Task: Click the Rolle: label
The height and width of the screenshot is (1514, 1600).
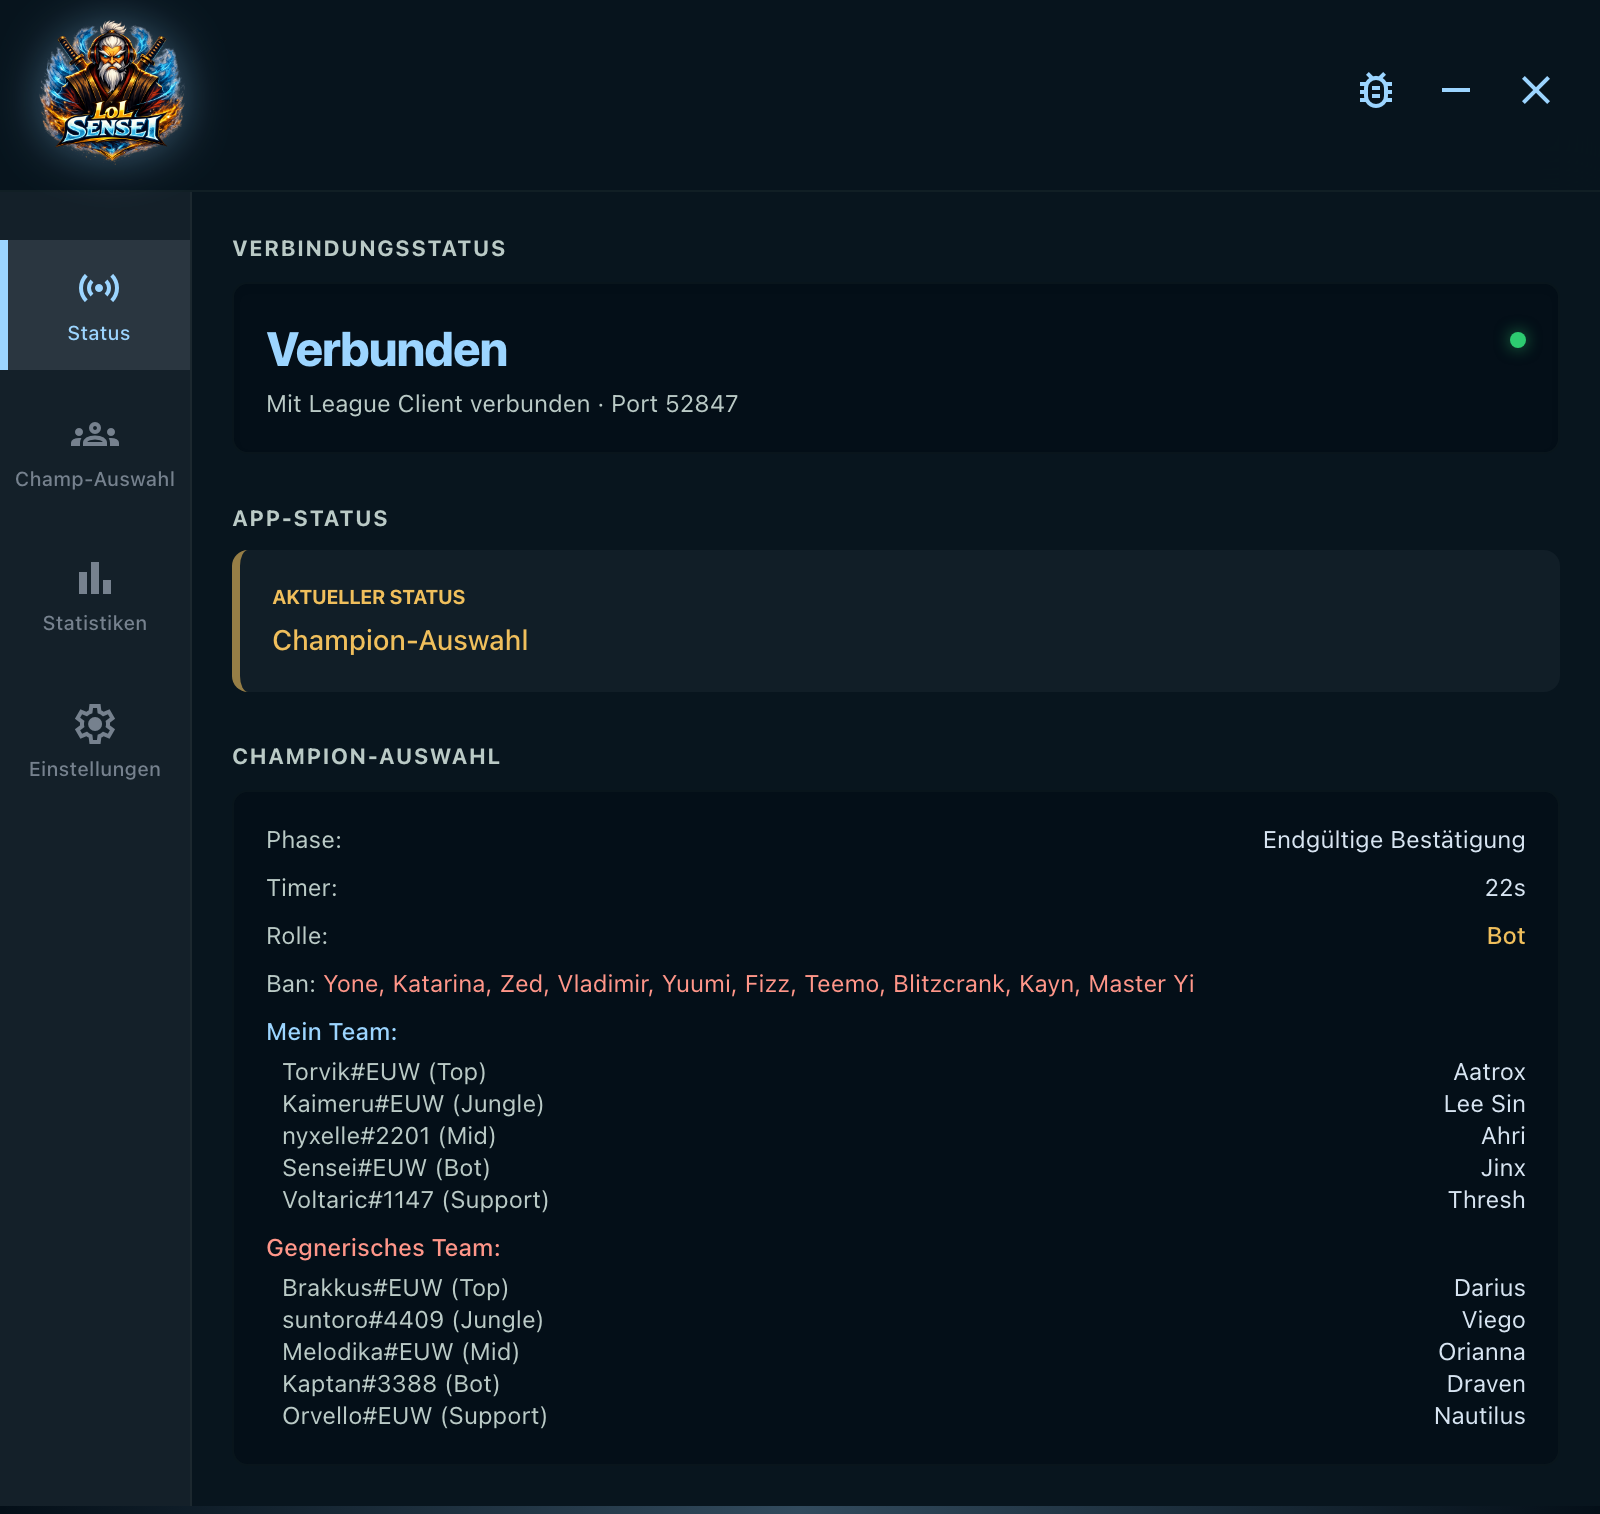Action: [297, 936]
